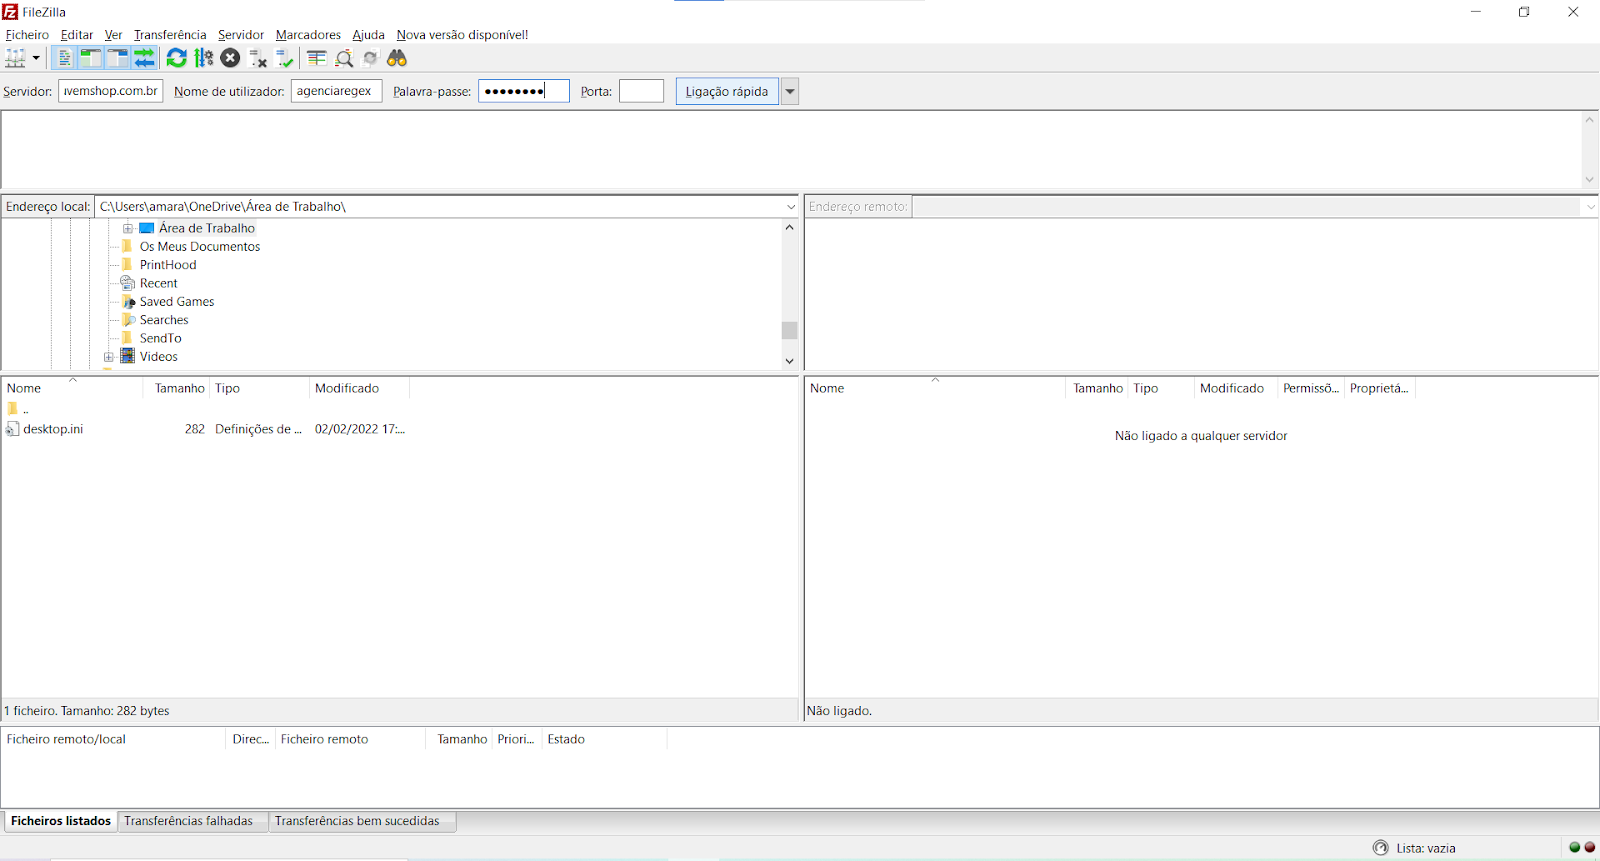Click the red activity indicator light

(x=1590, y=848)
